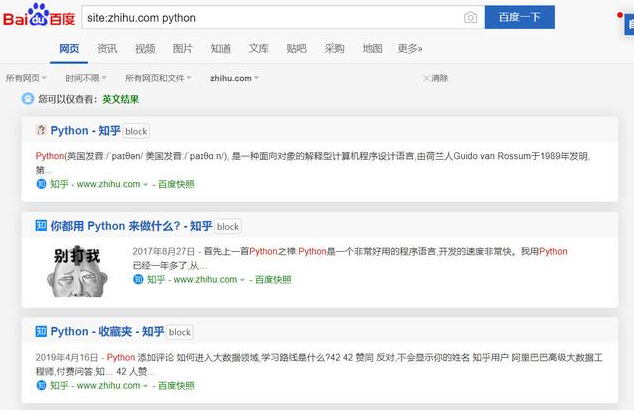Viewport: 634px width, 410px height.
Task: Switch to the 地图 tab
Action: 372,49
